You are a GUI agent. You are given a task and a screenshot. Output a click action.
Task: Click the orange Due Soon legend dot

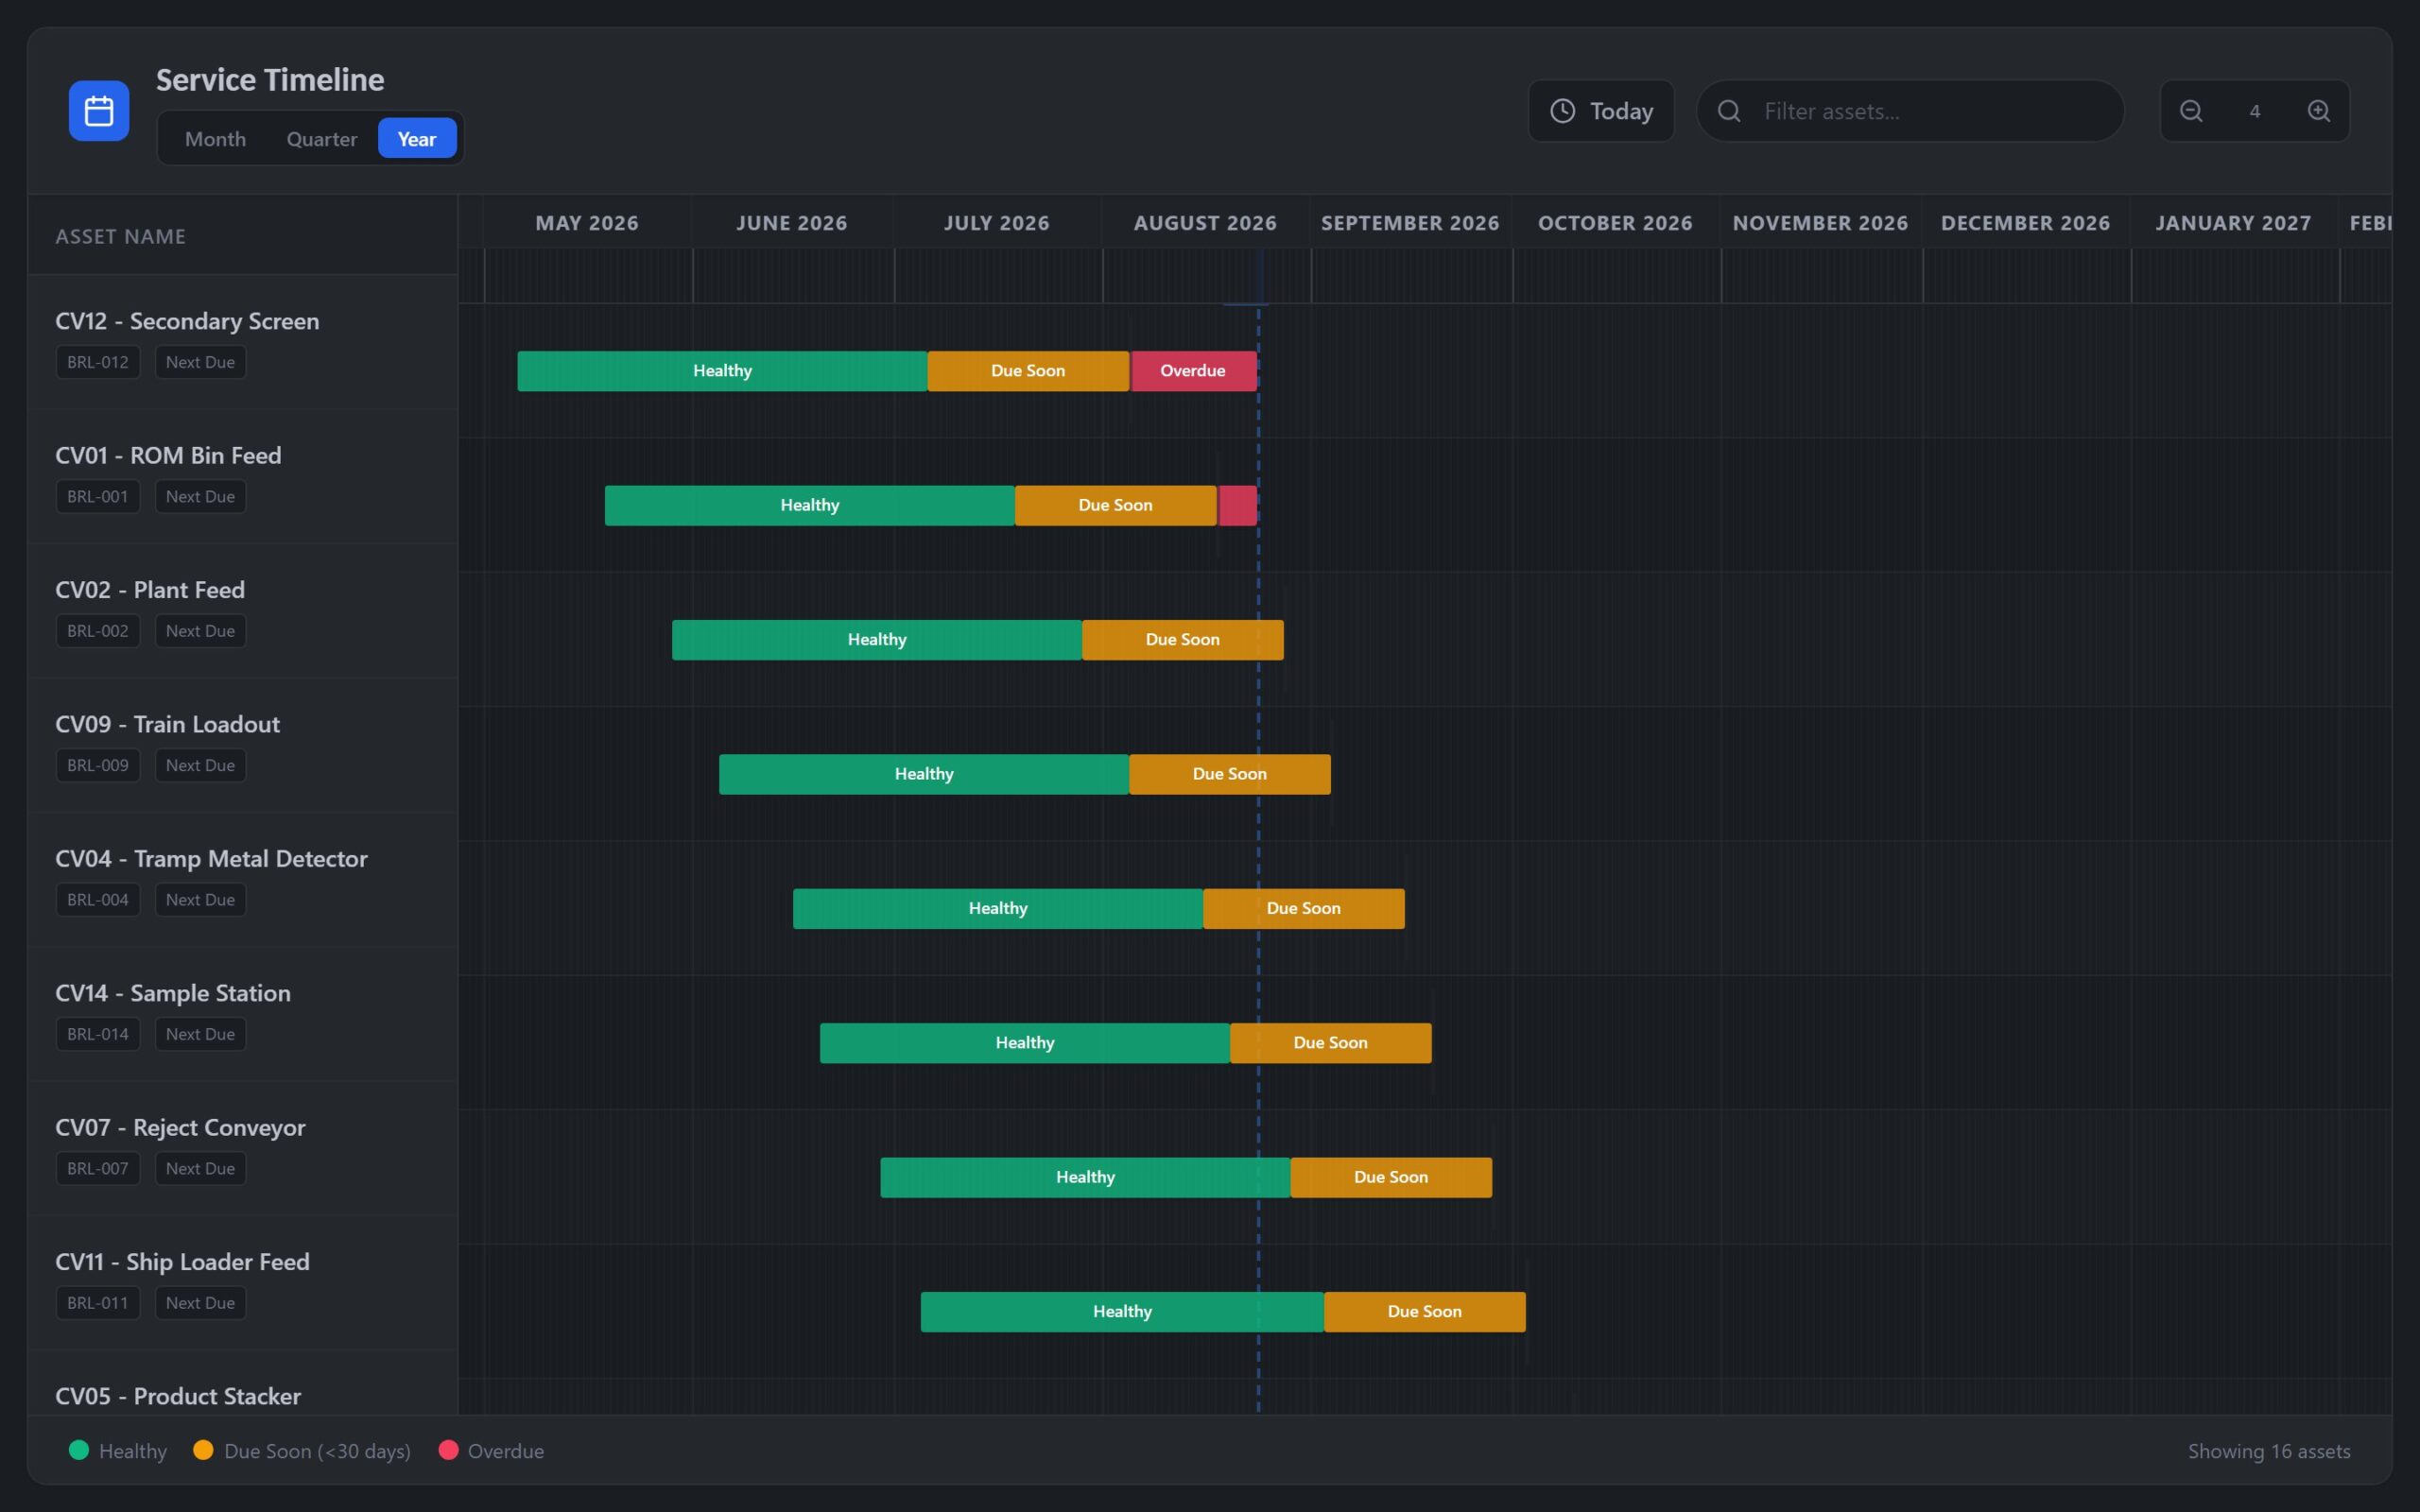point(203,1450)
